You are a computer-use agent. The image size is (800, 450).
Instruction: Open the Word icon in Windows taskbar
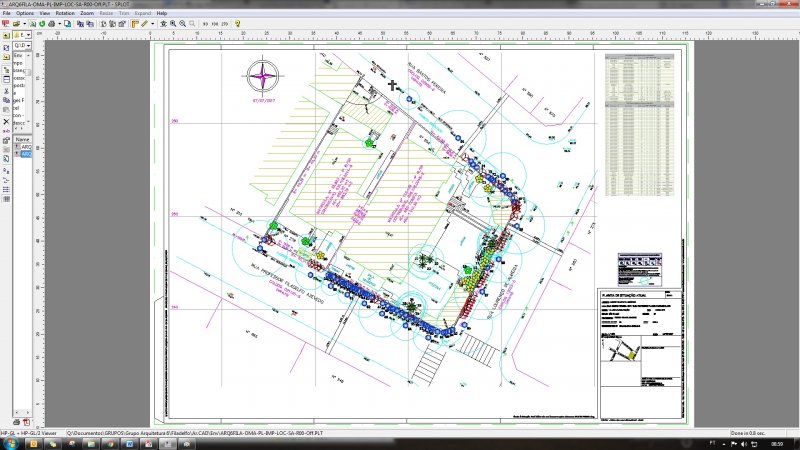tap(129, 444)
